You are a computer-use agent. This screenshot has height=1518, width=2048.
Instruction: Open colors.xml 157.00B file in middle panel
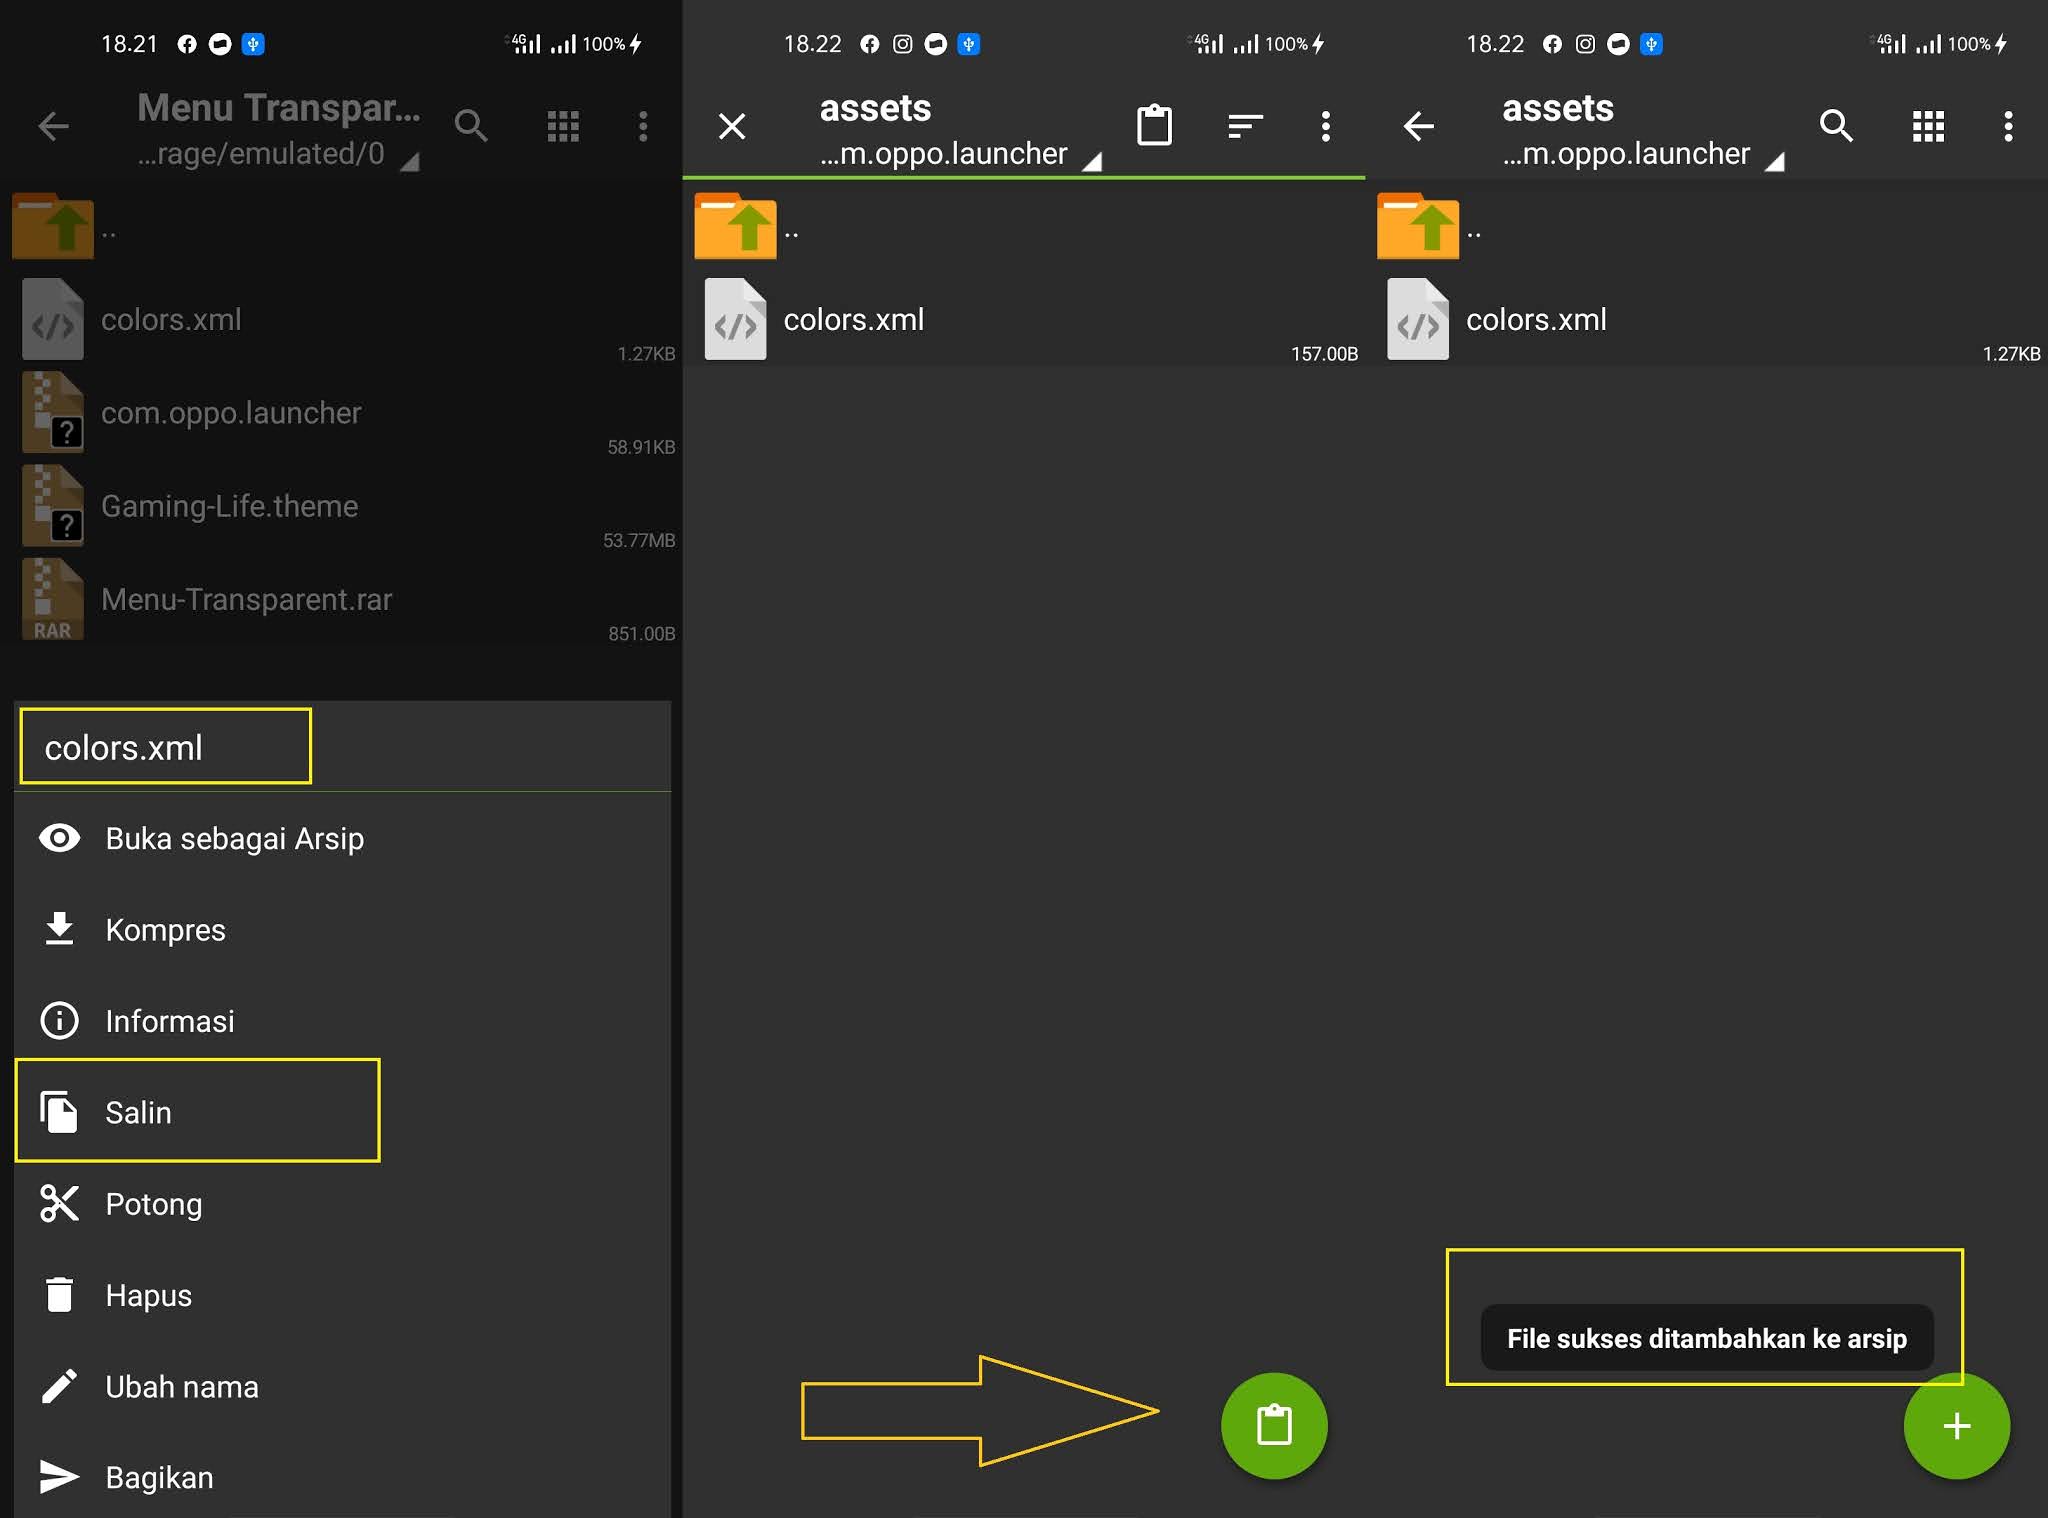coord(853,320)
